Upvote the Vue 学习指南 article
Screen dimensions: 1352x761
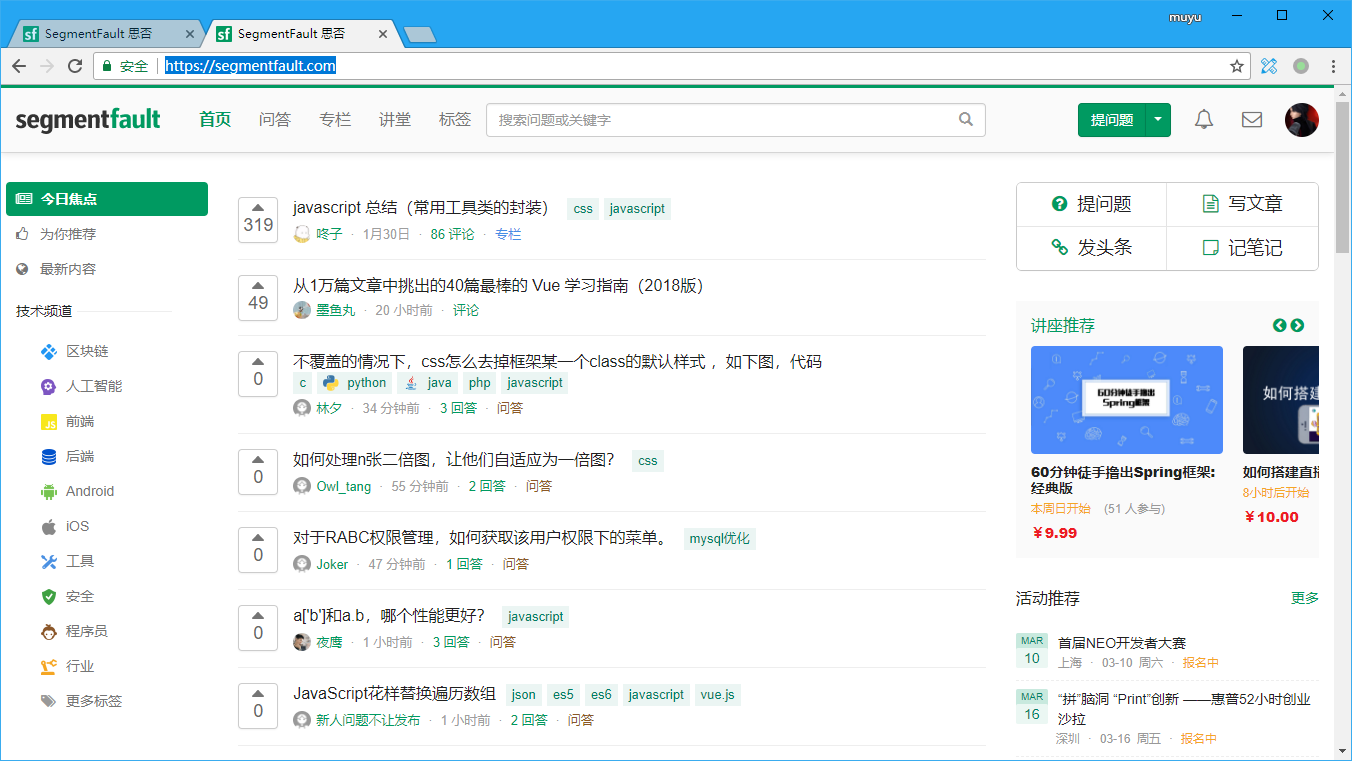[x=258, y=285]
